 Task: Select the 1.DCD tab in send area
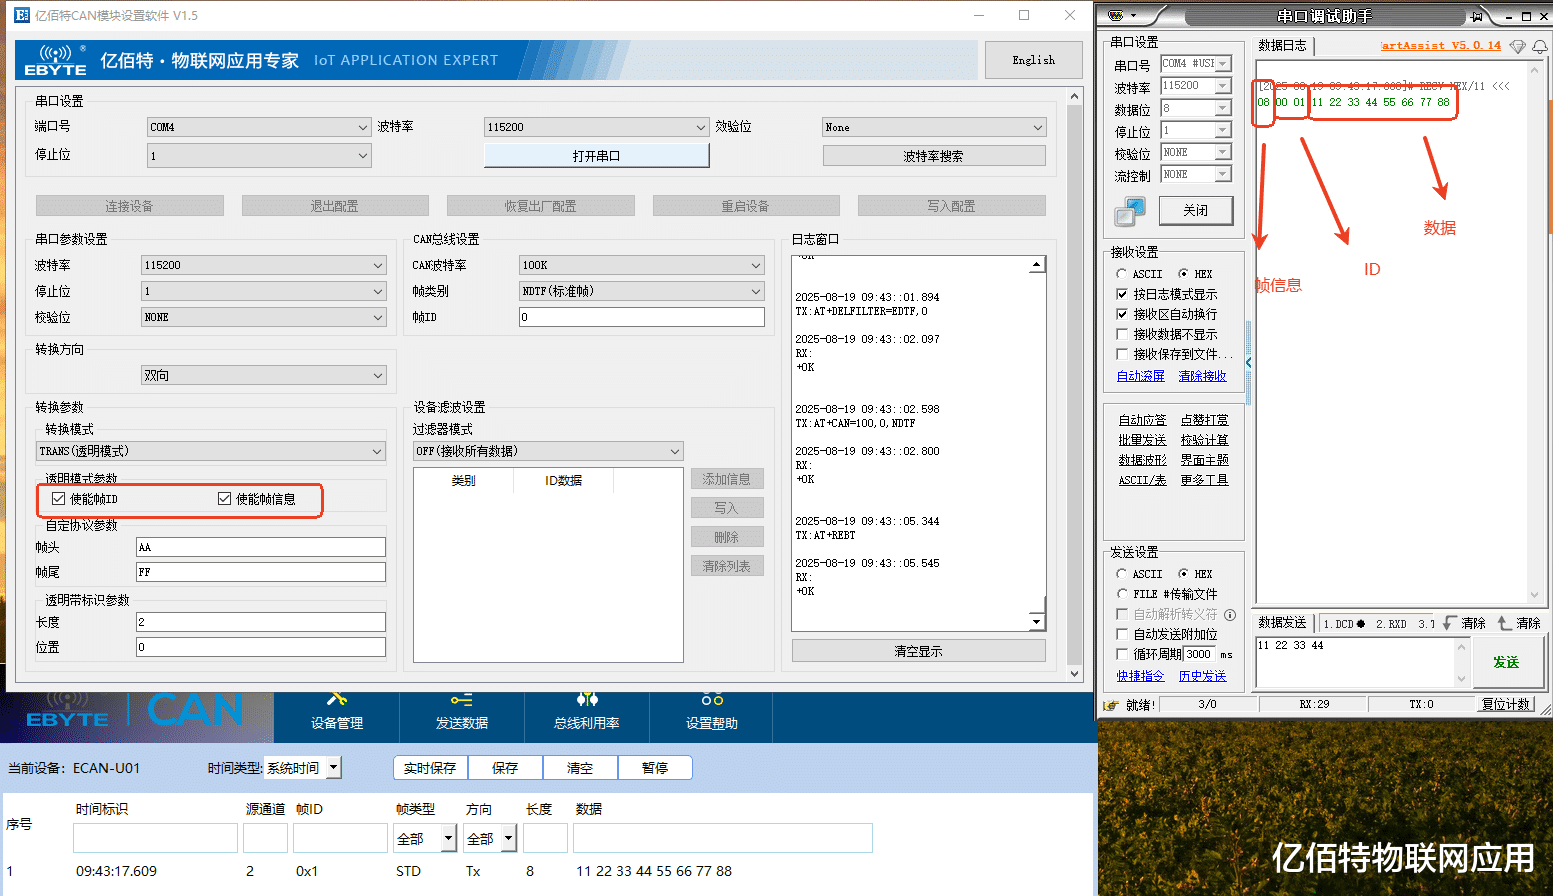1344,624
